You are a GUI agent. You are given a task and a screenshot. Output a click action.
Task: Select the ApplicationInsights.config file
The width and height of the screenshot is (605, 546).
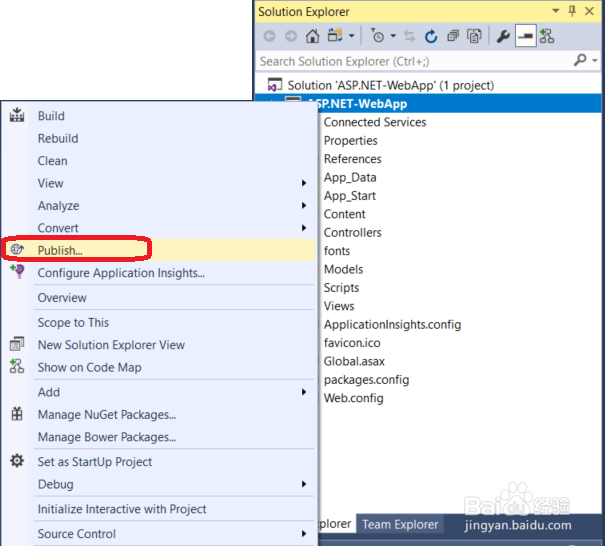pos(392,325)
